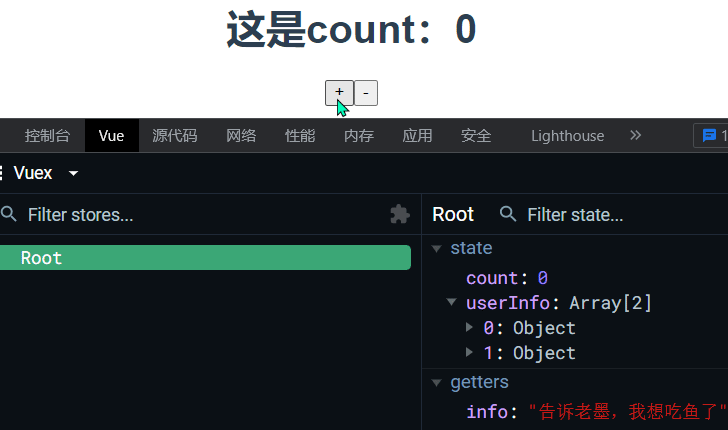This screenshot has height=430, width=728.
Task: Open the 内存 memory tab
Action: tap(359, 136)
